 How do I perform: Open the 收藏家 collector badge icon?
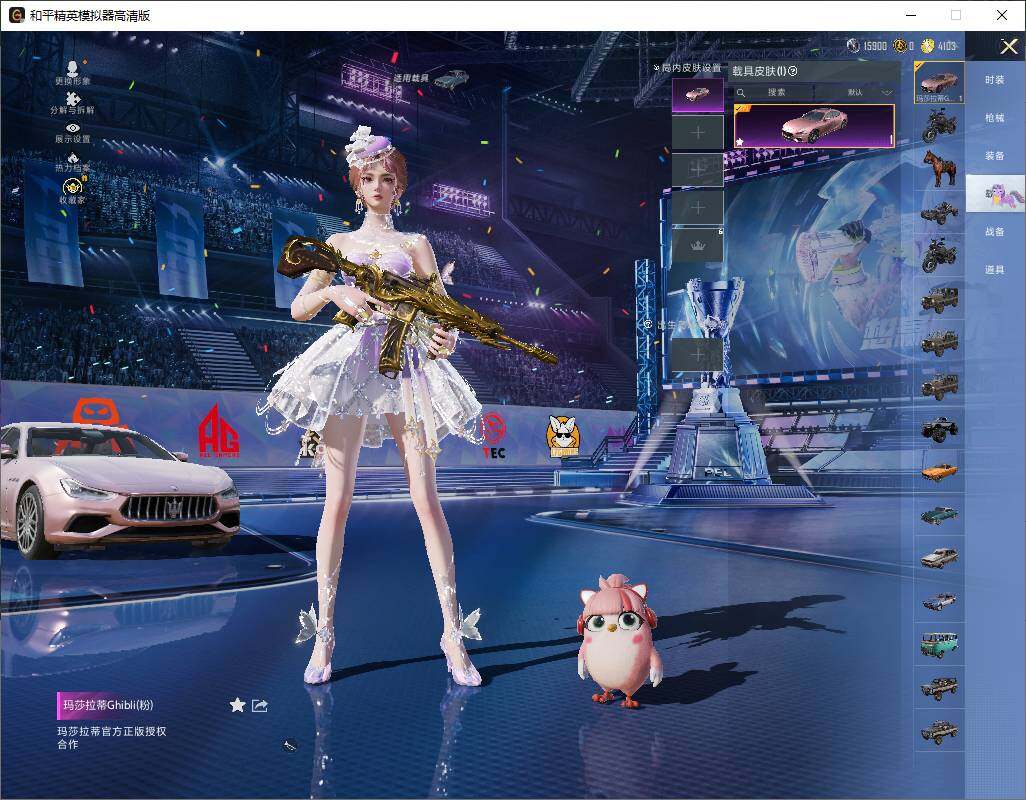[x=72, y=186]
